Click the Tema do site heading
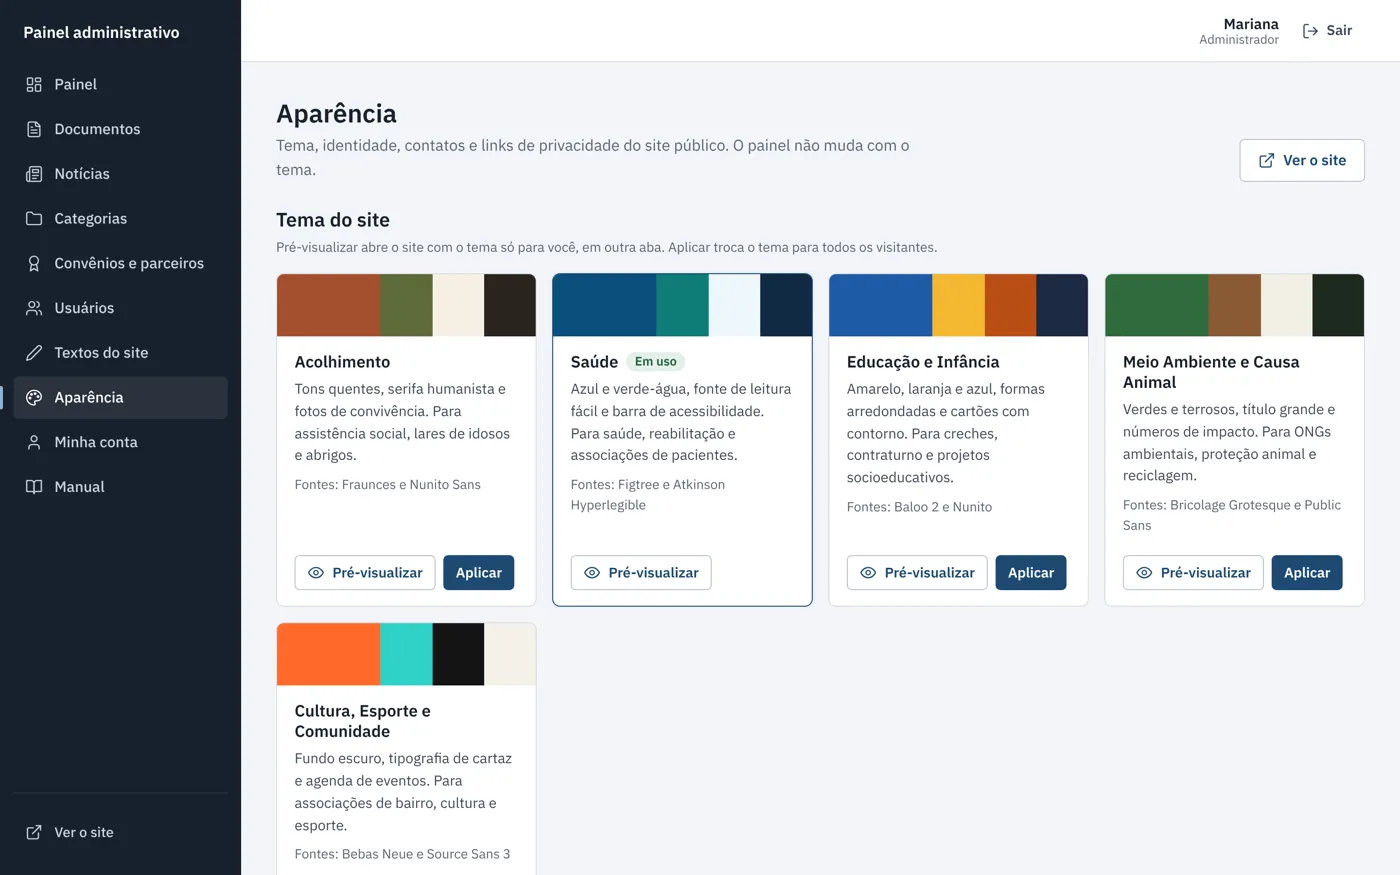 (x=333, y=220)
